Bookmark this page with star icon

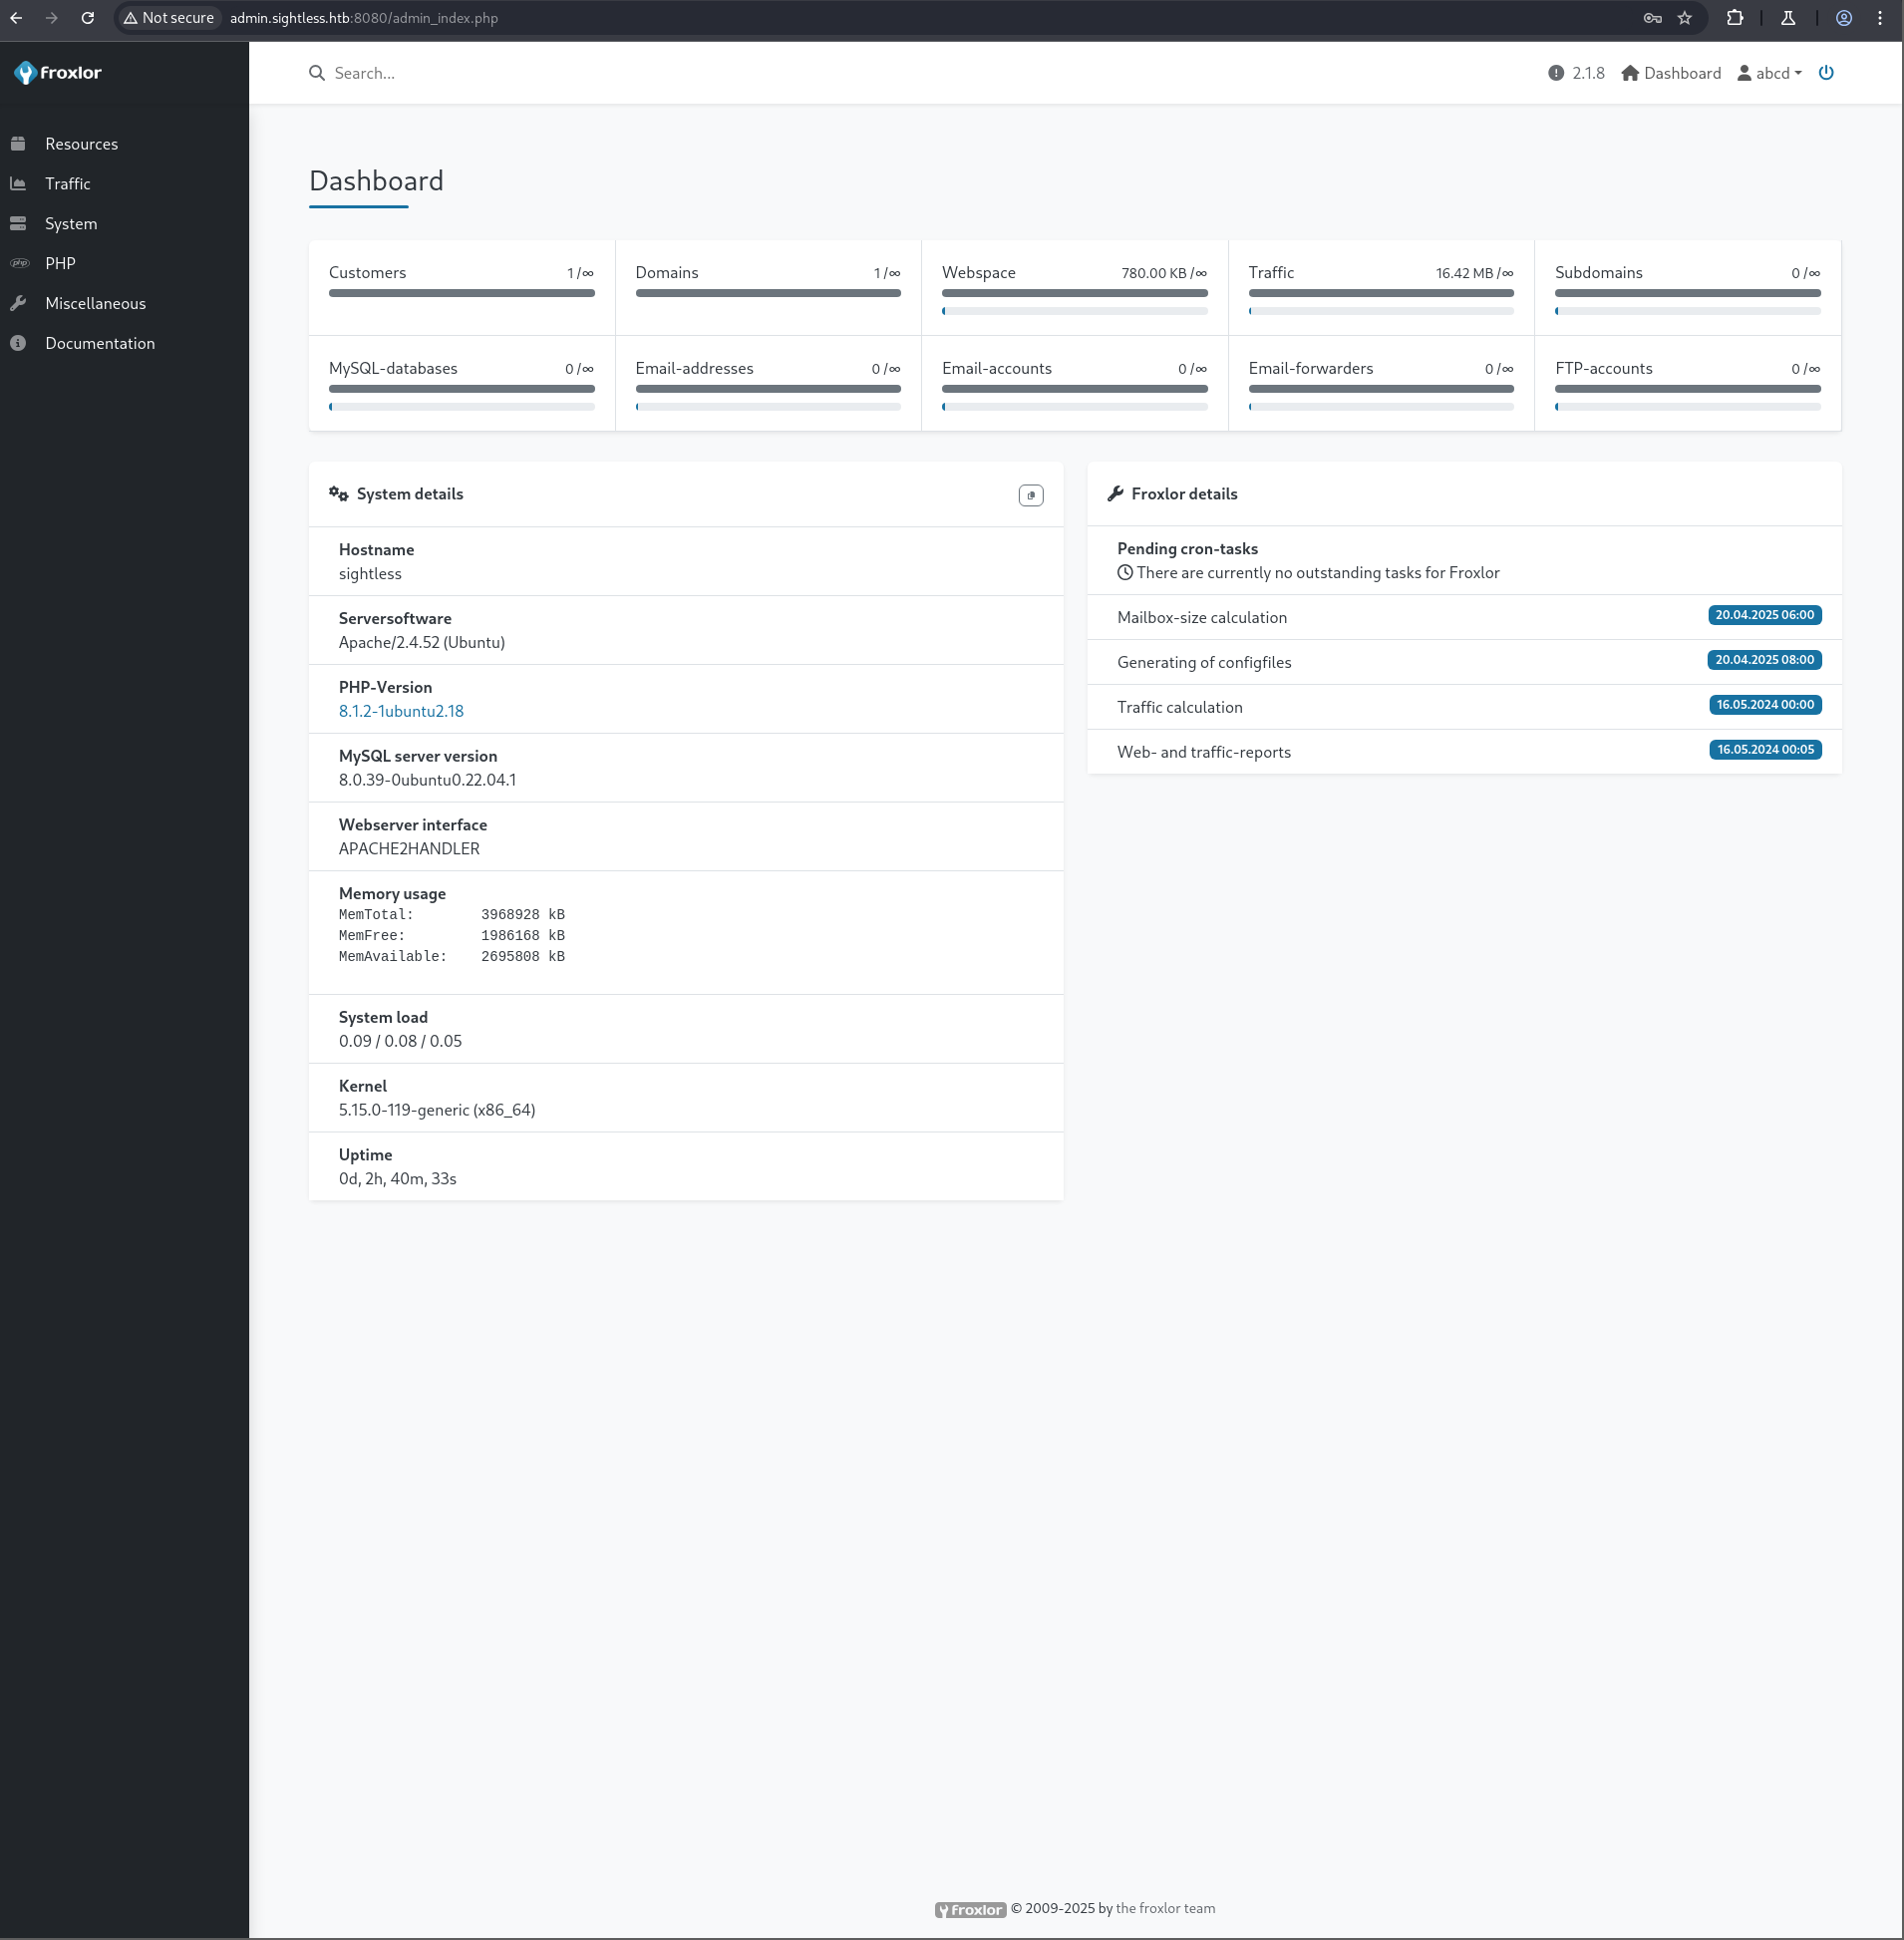coord(1684,18)
